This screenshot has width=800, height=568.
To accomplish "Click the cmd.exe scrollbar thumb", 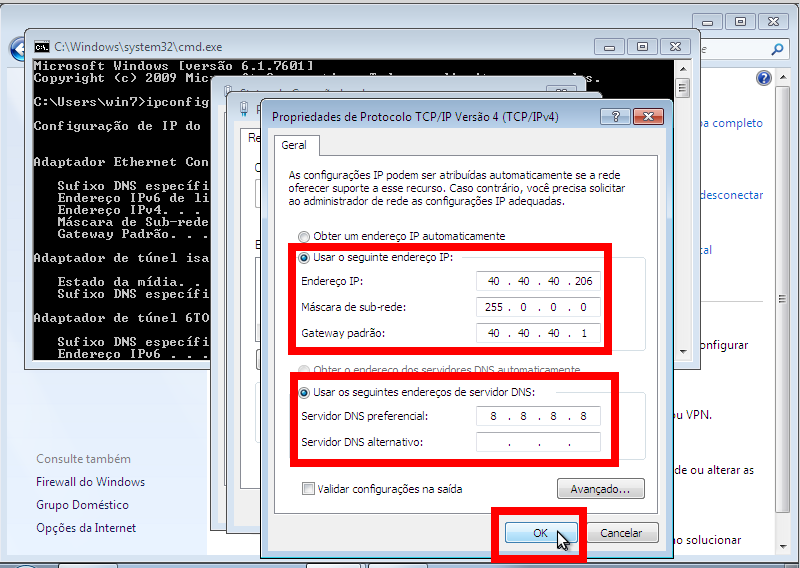I will pyautogui.click(x=683, y=88).
